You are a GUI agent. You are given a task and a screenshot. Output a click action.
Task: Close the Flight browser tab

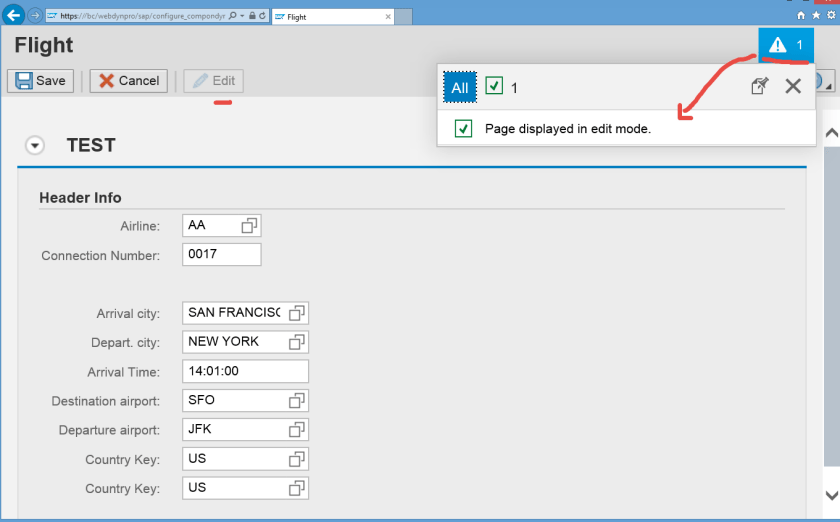coord(388,17)
